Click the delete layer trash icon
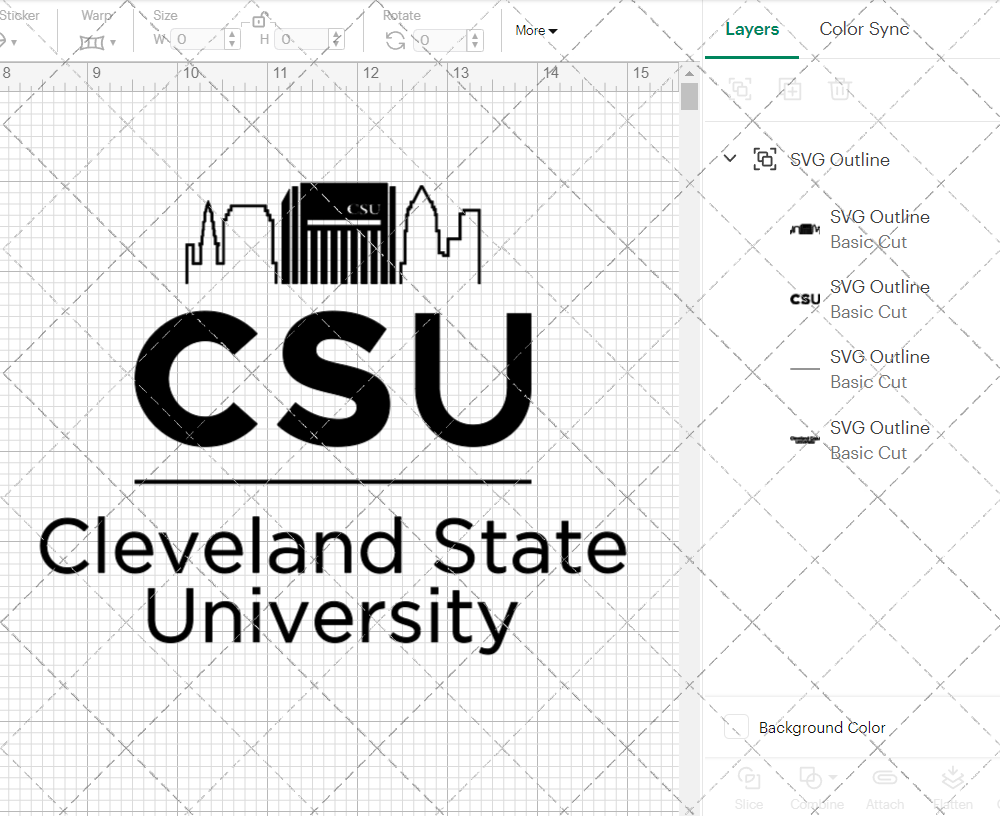Screen dimensions: 1000x816 click(840, 89)
